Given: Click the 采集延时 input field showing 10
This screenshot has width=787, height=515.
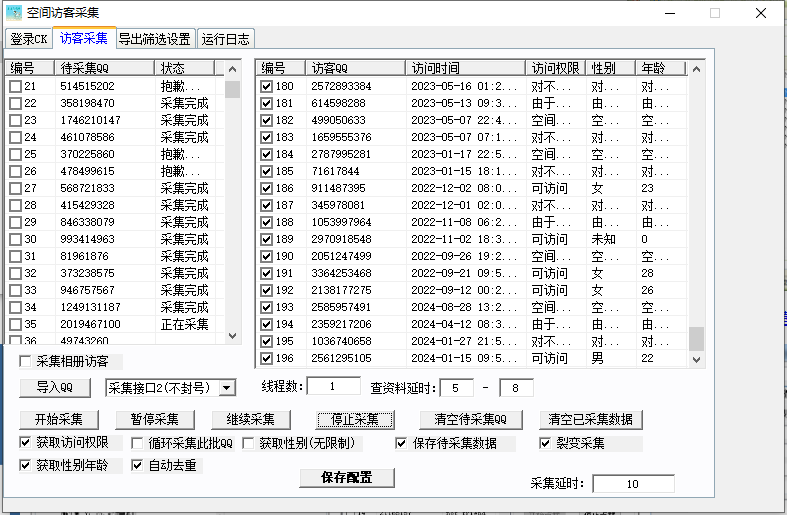Looking at the screenshot, I should click(x=633, y=484).
